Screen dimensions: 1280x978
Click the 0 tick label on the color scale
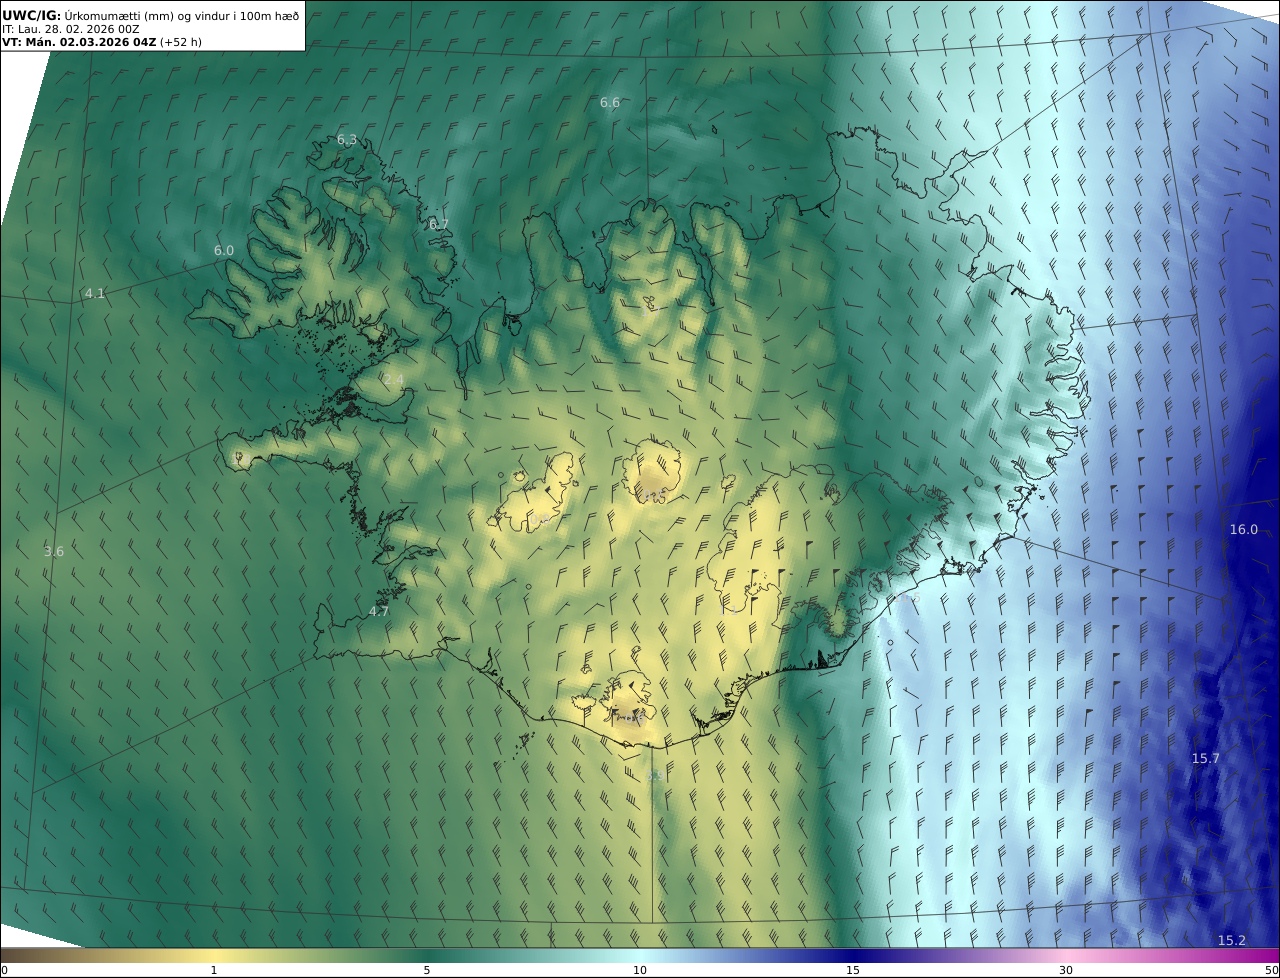[x=4, y=970]
